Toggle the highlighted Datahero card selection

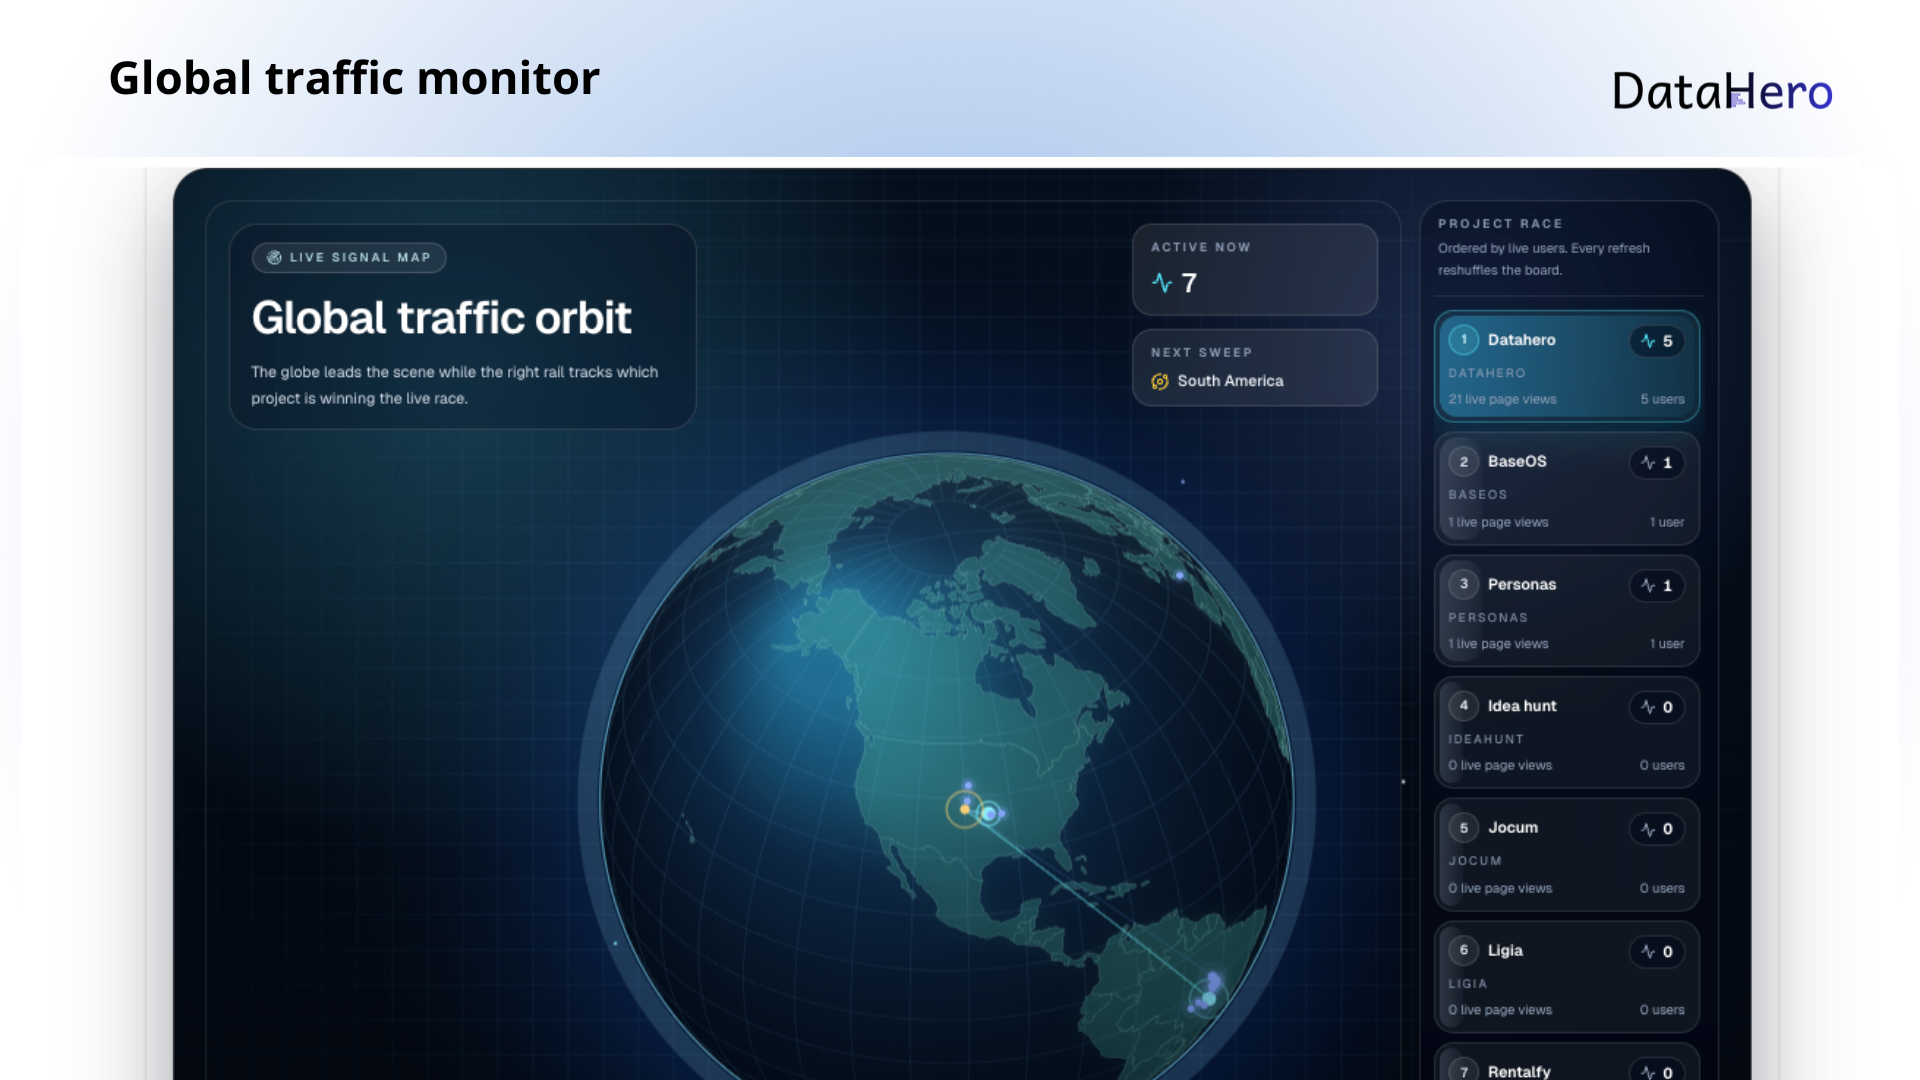coord(1566,366)
